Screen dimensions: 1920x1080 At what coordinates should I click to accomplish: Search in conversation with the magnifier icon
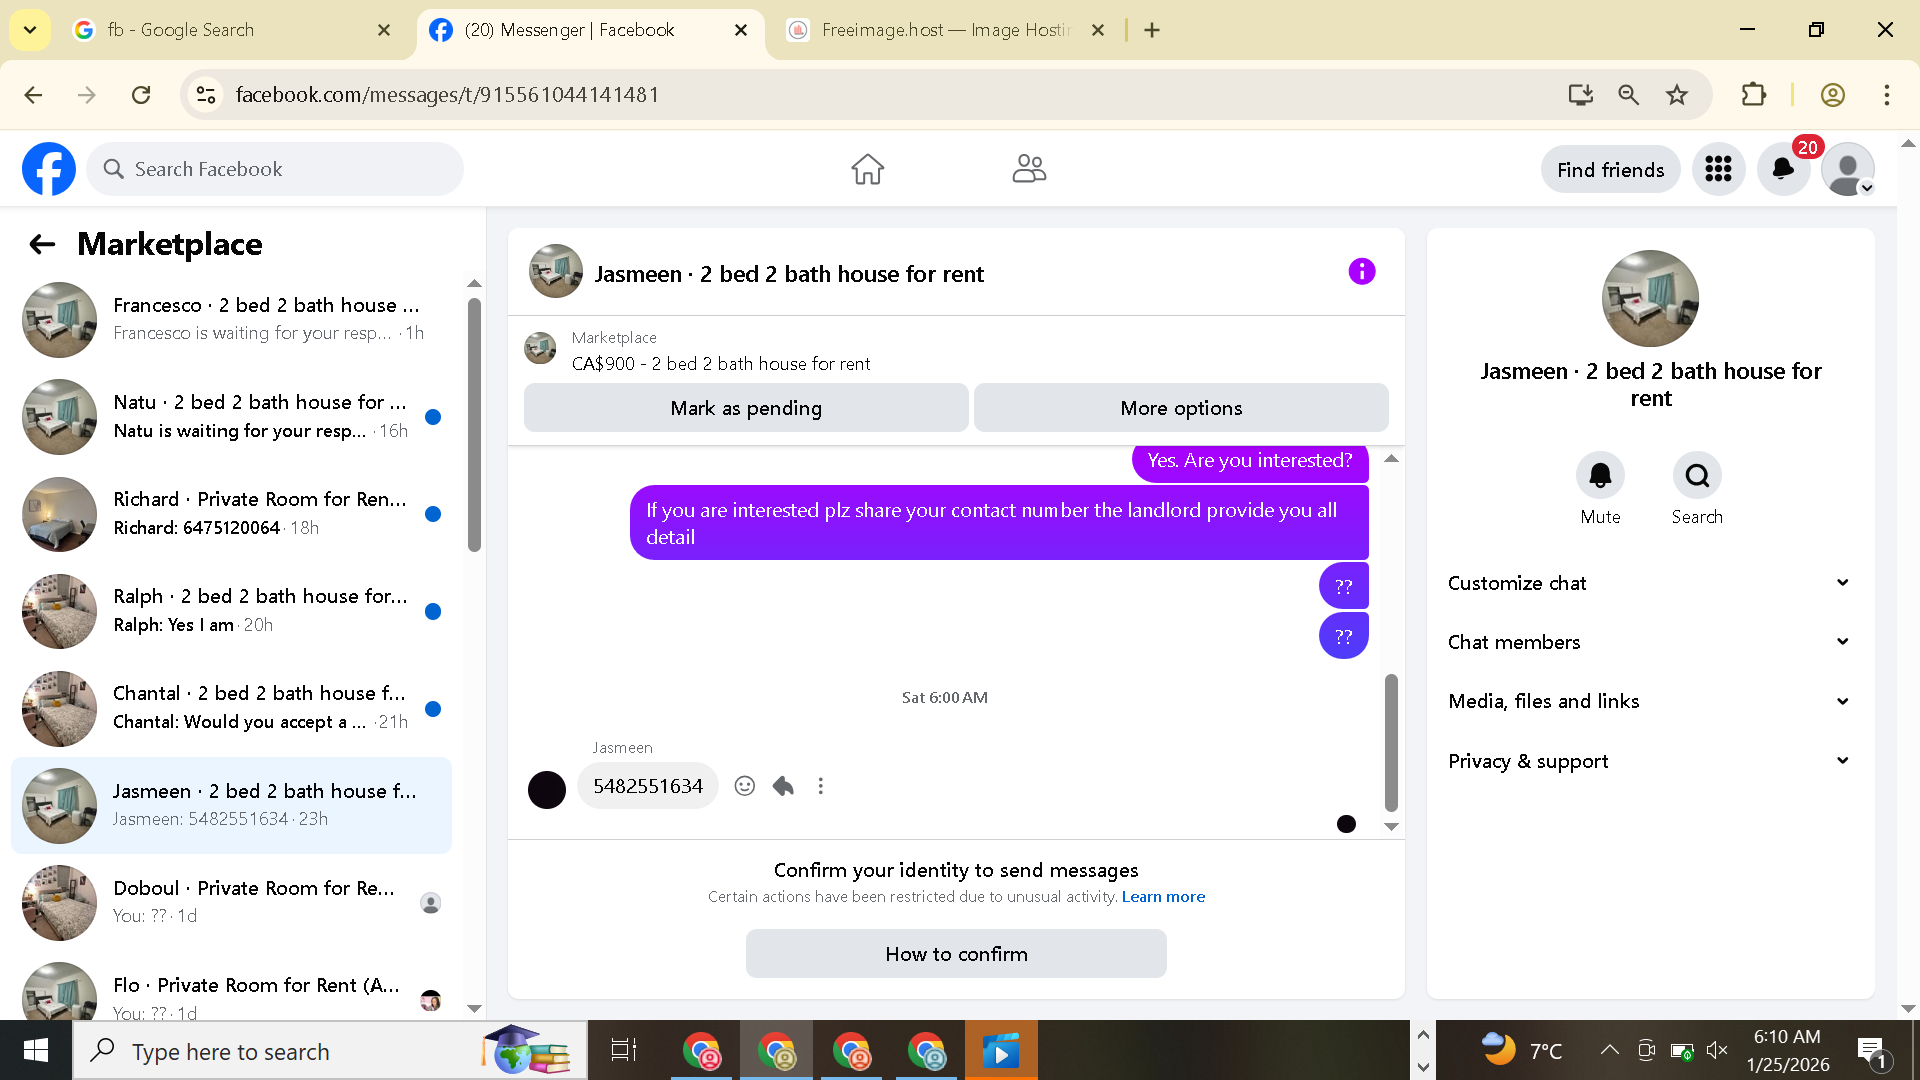coord(1697,475)
